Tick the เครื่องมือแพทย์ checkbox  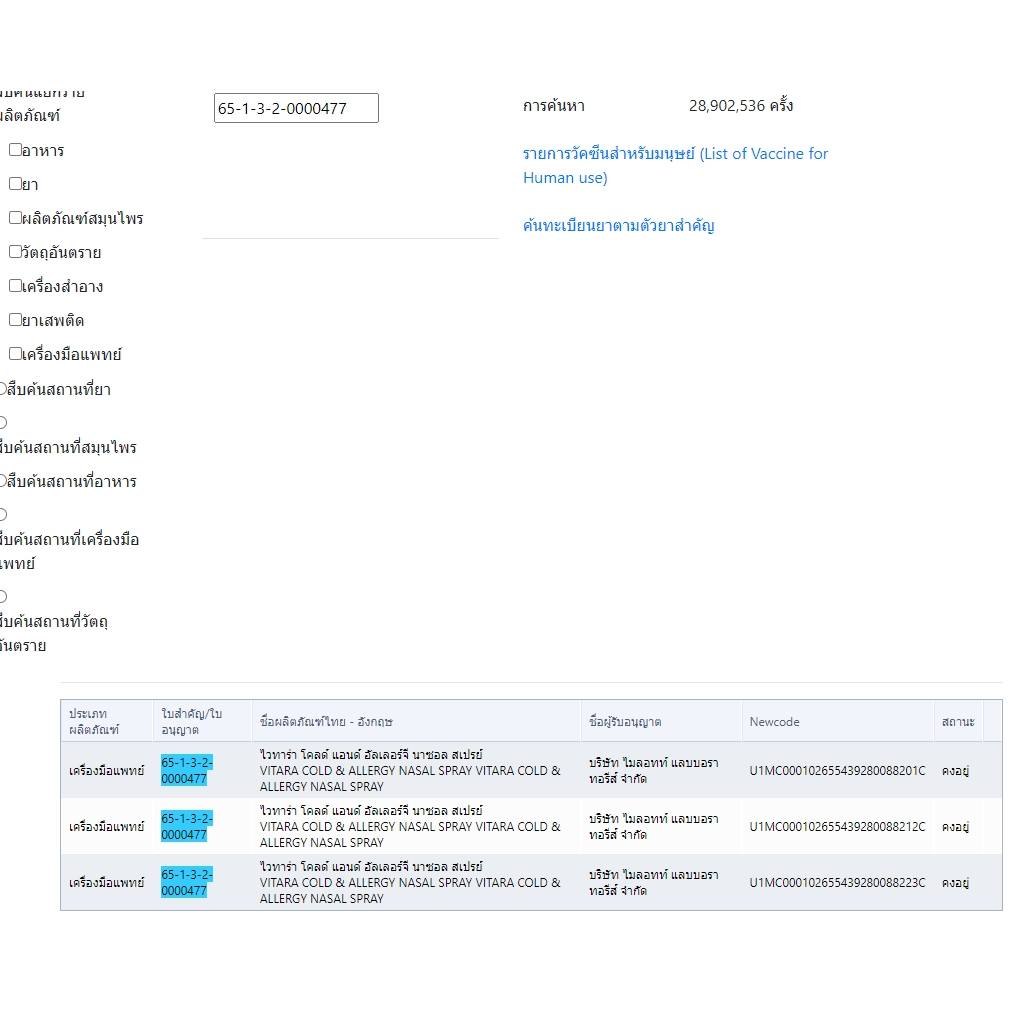click(15, 354)
